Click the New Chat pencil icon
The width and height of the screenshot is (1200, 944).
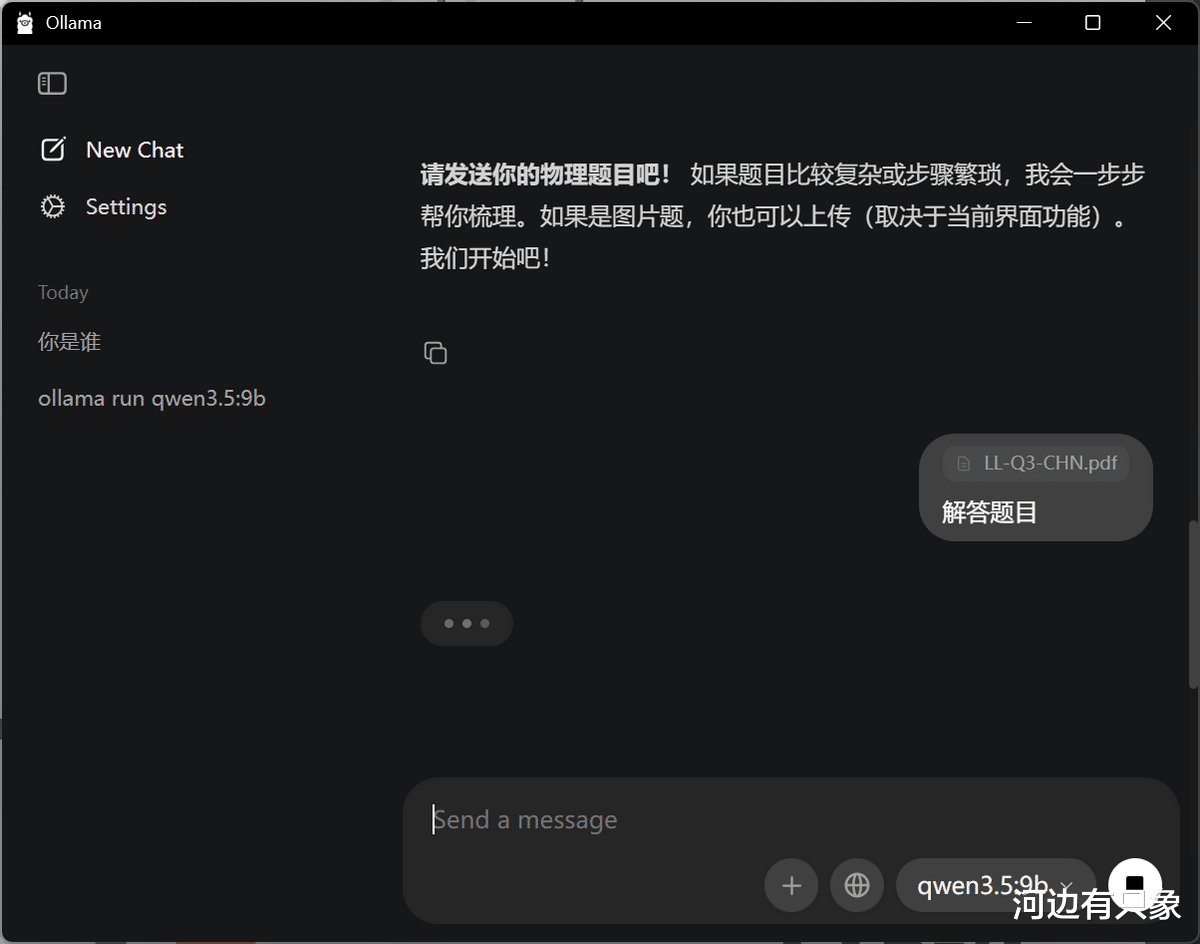[52, 150]
